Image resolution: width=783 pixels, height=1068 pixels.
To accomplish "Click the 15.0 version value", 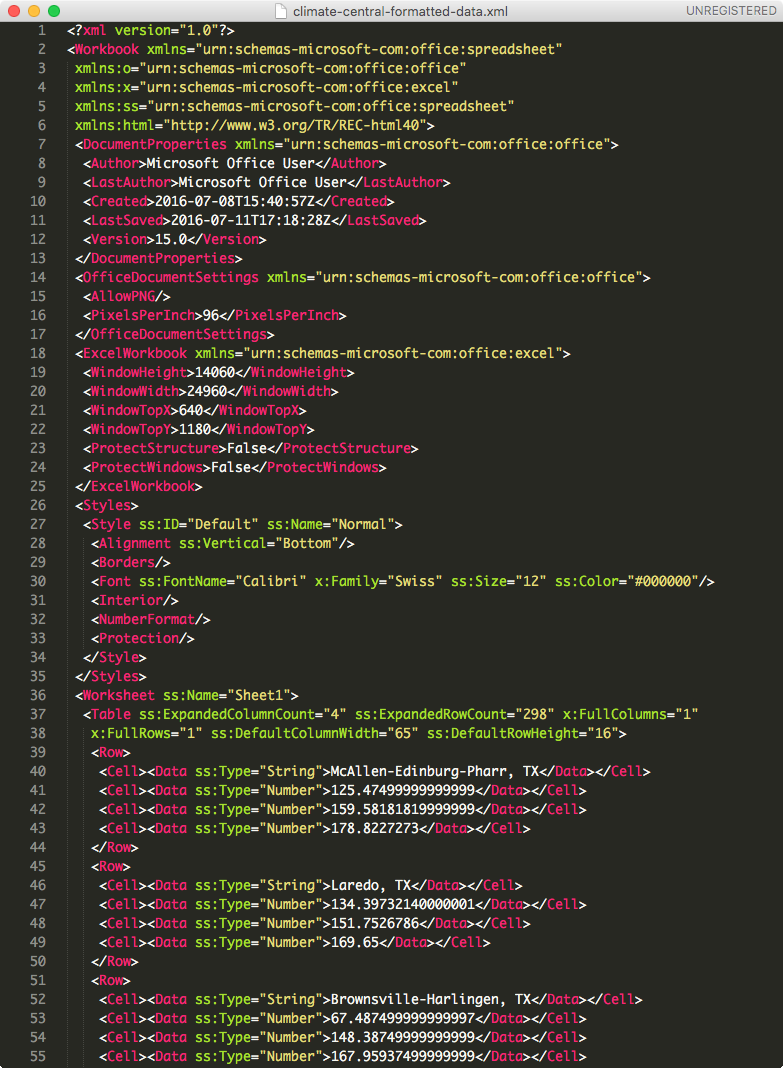I will (x=171, y=240).
